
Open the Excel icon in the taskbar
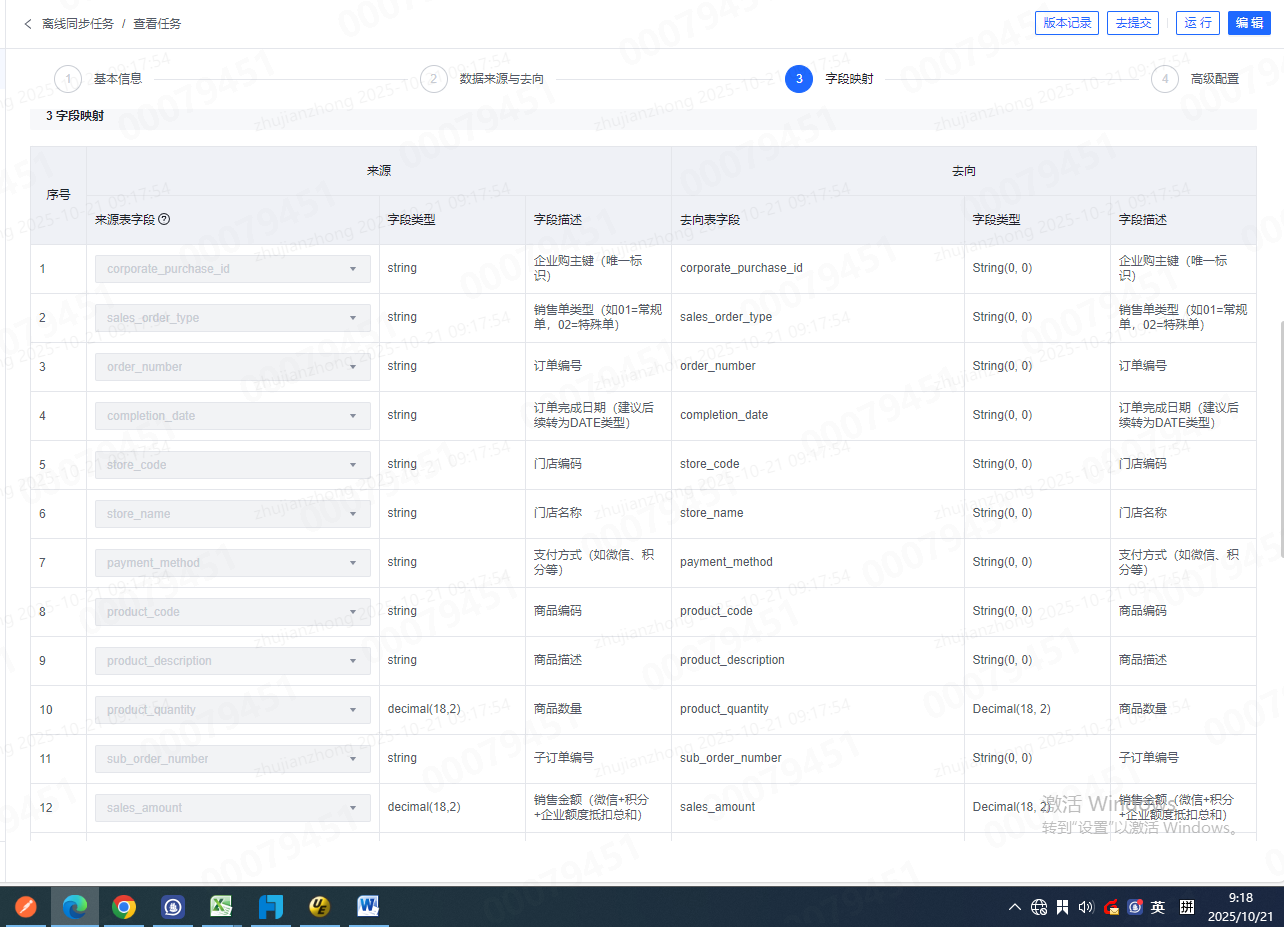coord(221,907)
